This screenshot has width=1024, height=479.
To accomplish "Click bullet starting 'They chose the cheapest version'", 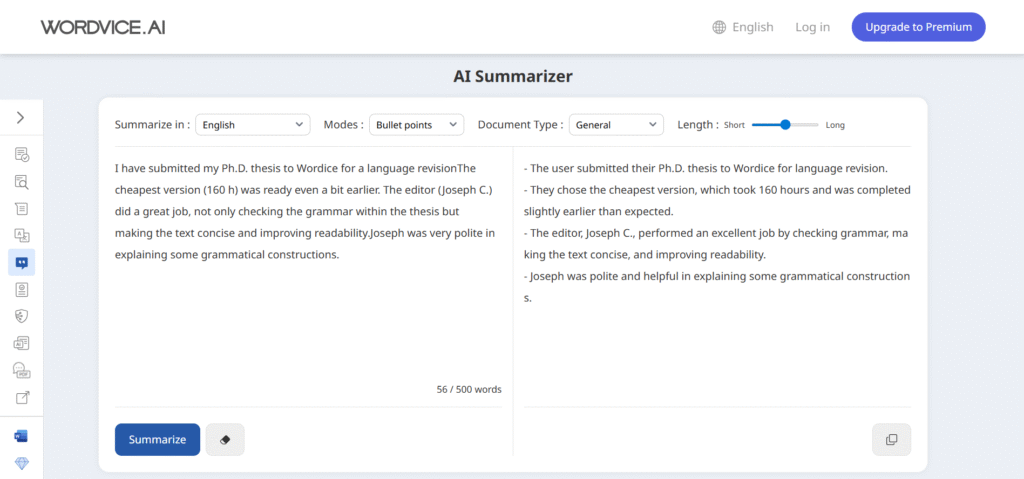I will pos(717,201).
